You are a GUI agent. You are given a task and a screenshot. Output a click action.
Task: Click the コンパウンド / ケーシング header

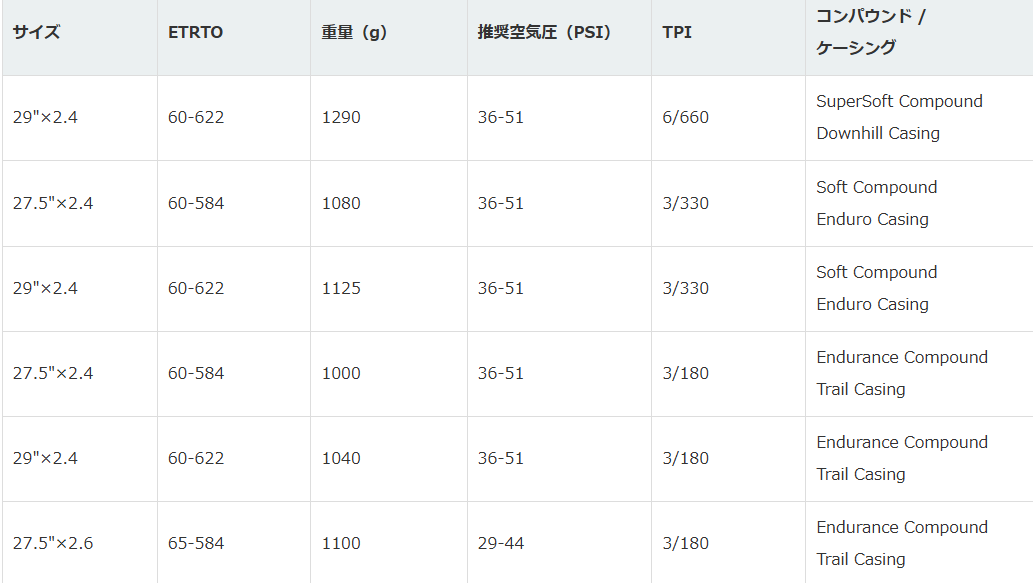coord(869,32)
